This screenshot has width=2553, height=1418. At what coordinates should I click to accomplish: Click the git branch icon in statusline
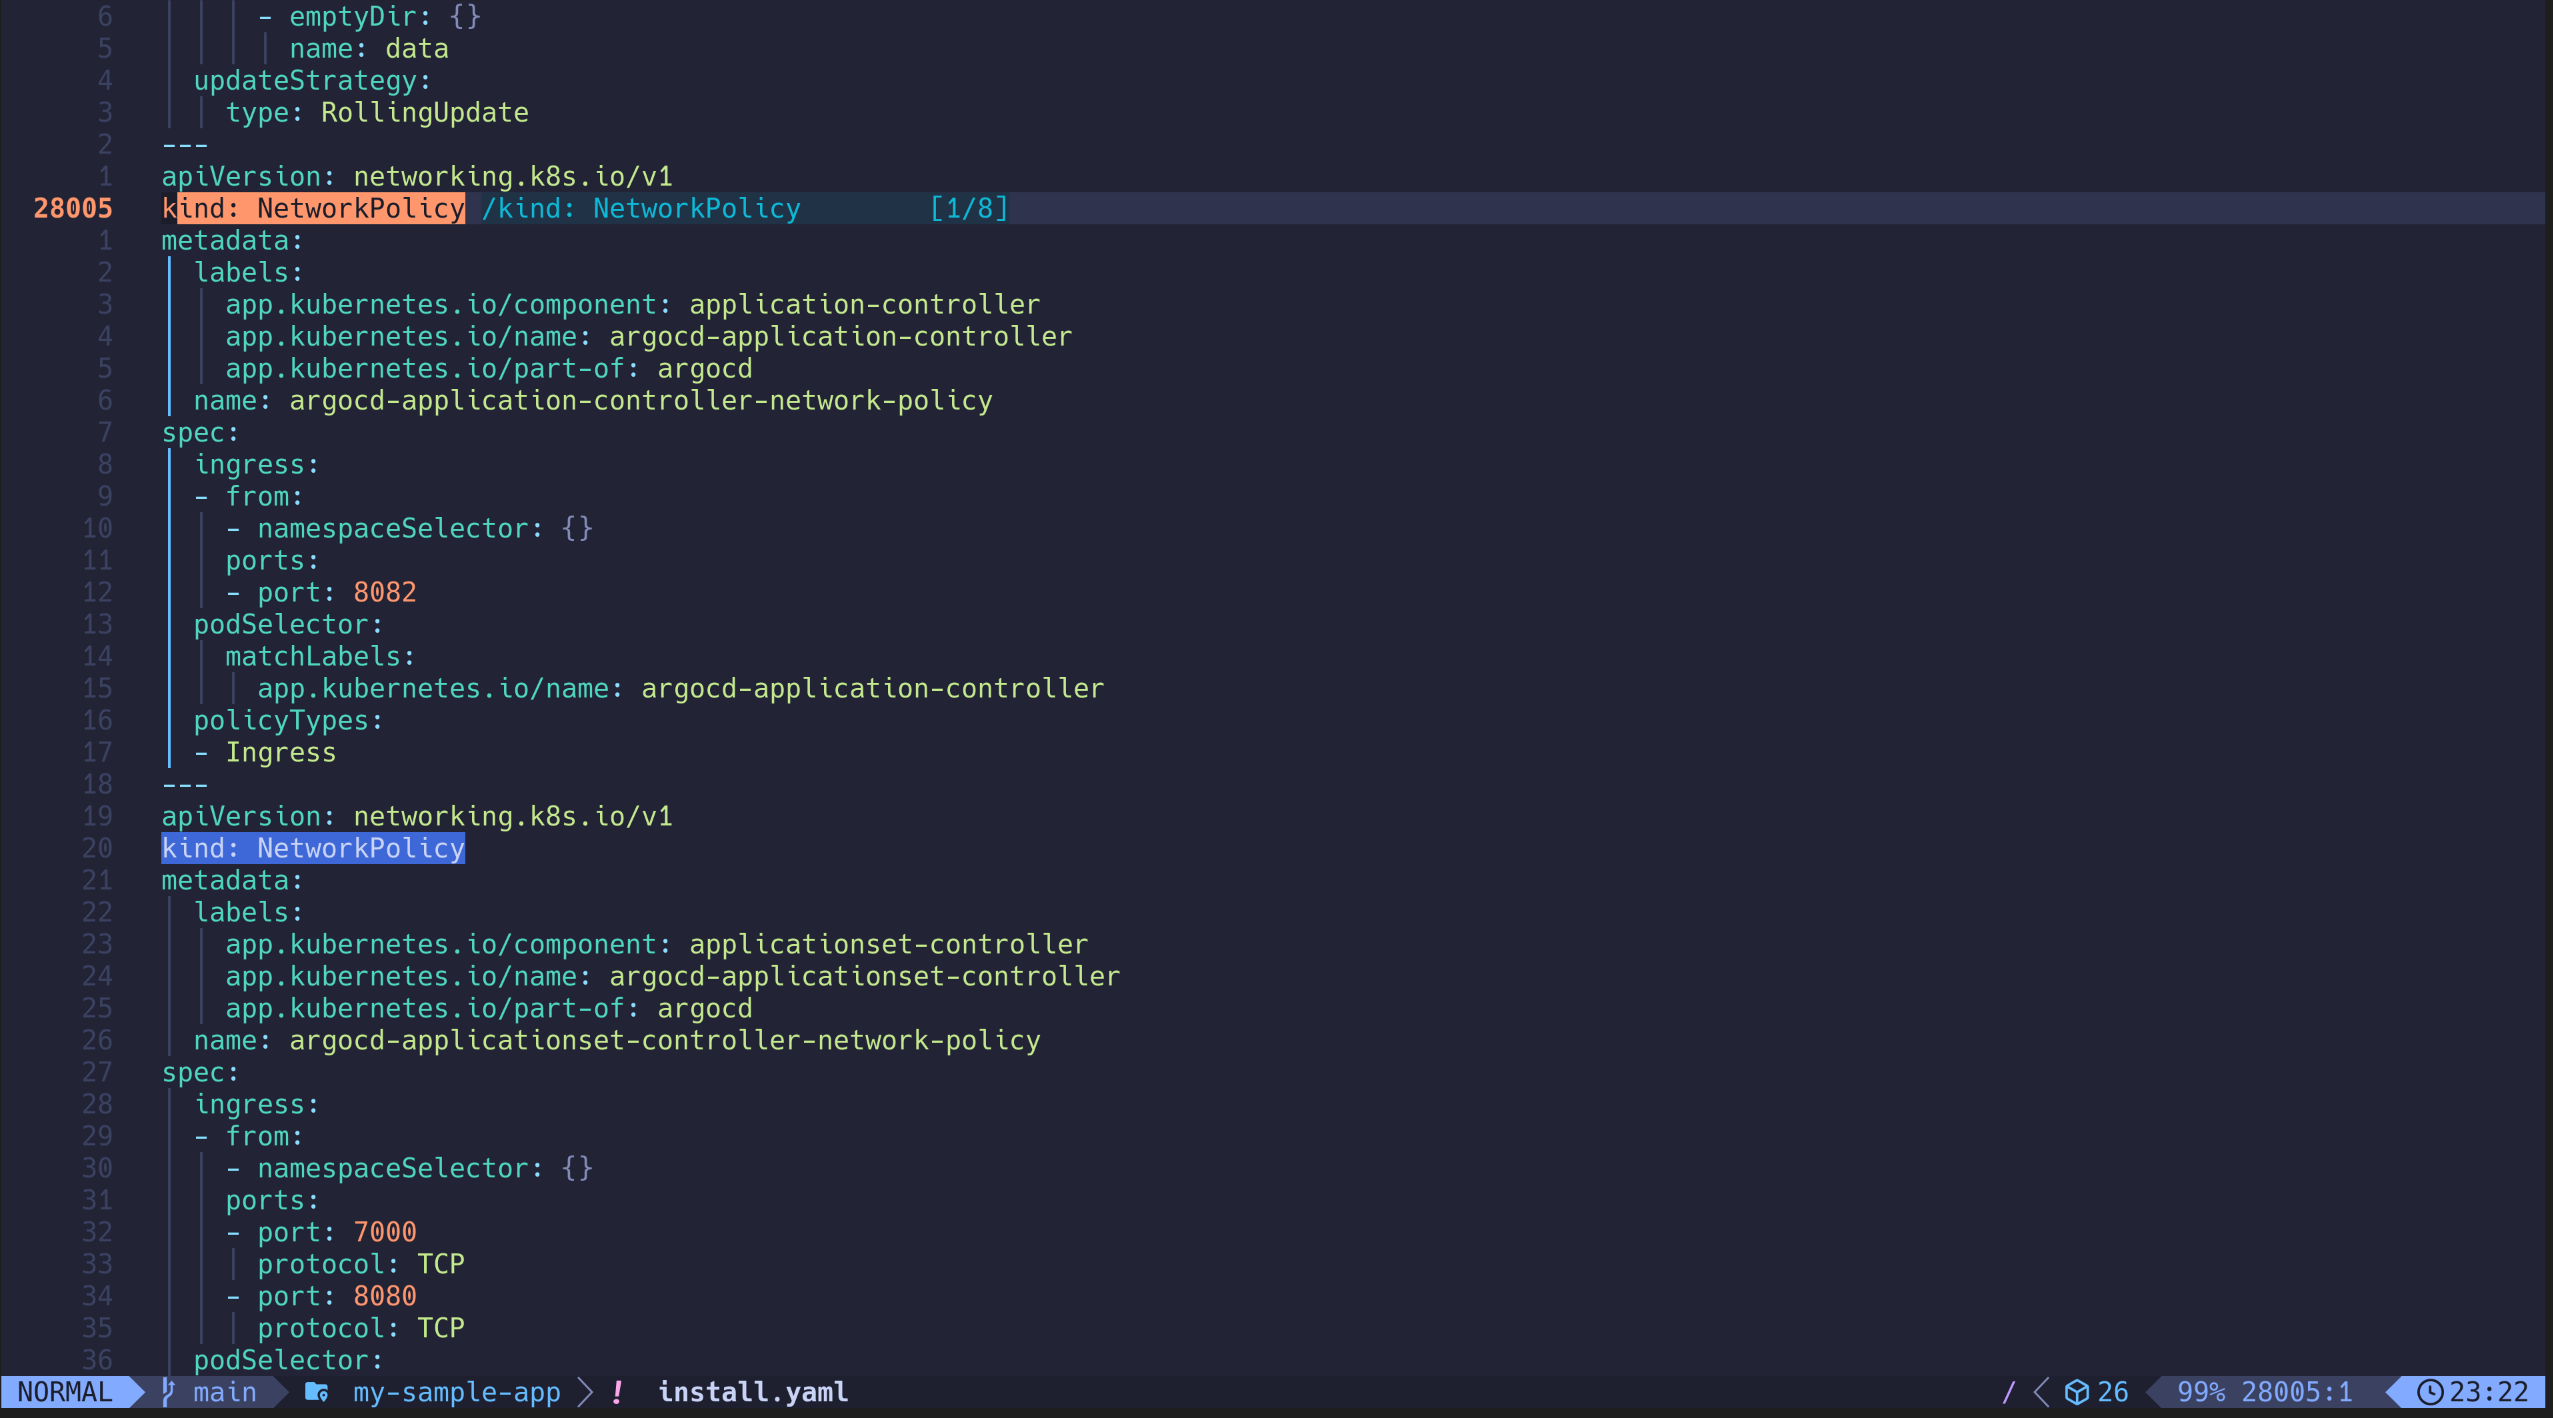tap(169, 1391)
